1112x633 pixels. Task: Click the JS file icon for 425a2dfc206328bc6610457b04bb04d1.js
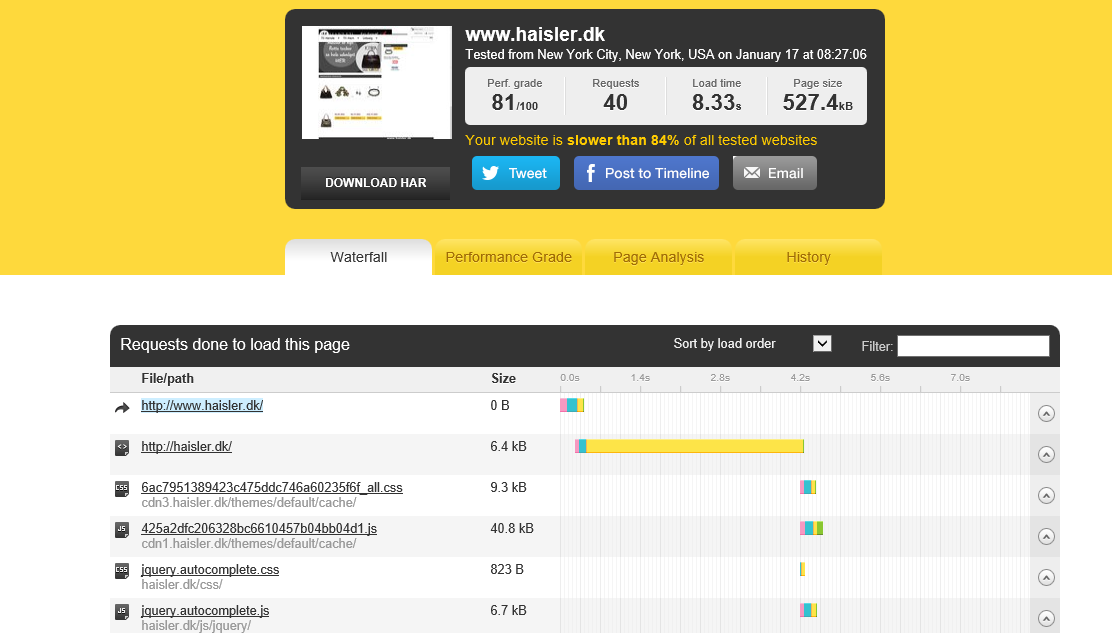pos(122,530)
